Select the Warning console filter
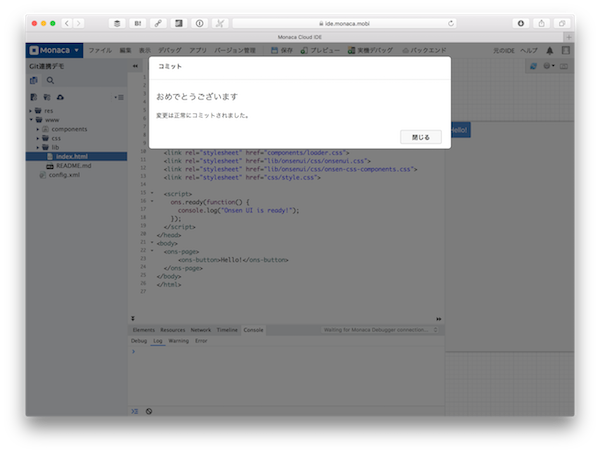This screenshot has height=453, width=600. pos(178,341)
